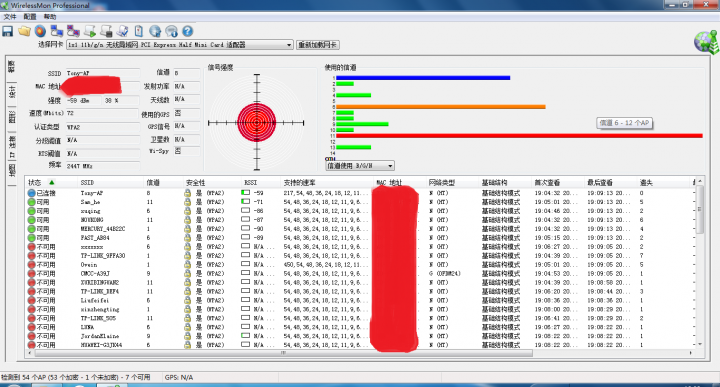Click the globe-and-tower logo at top right

point(706,42)
